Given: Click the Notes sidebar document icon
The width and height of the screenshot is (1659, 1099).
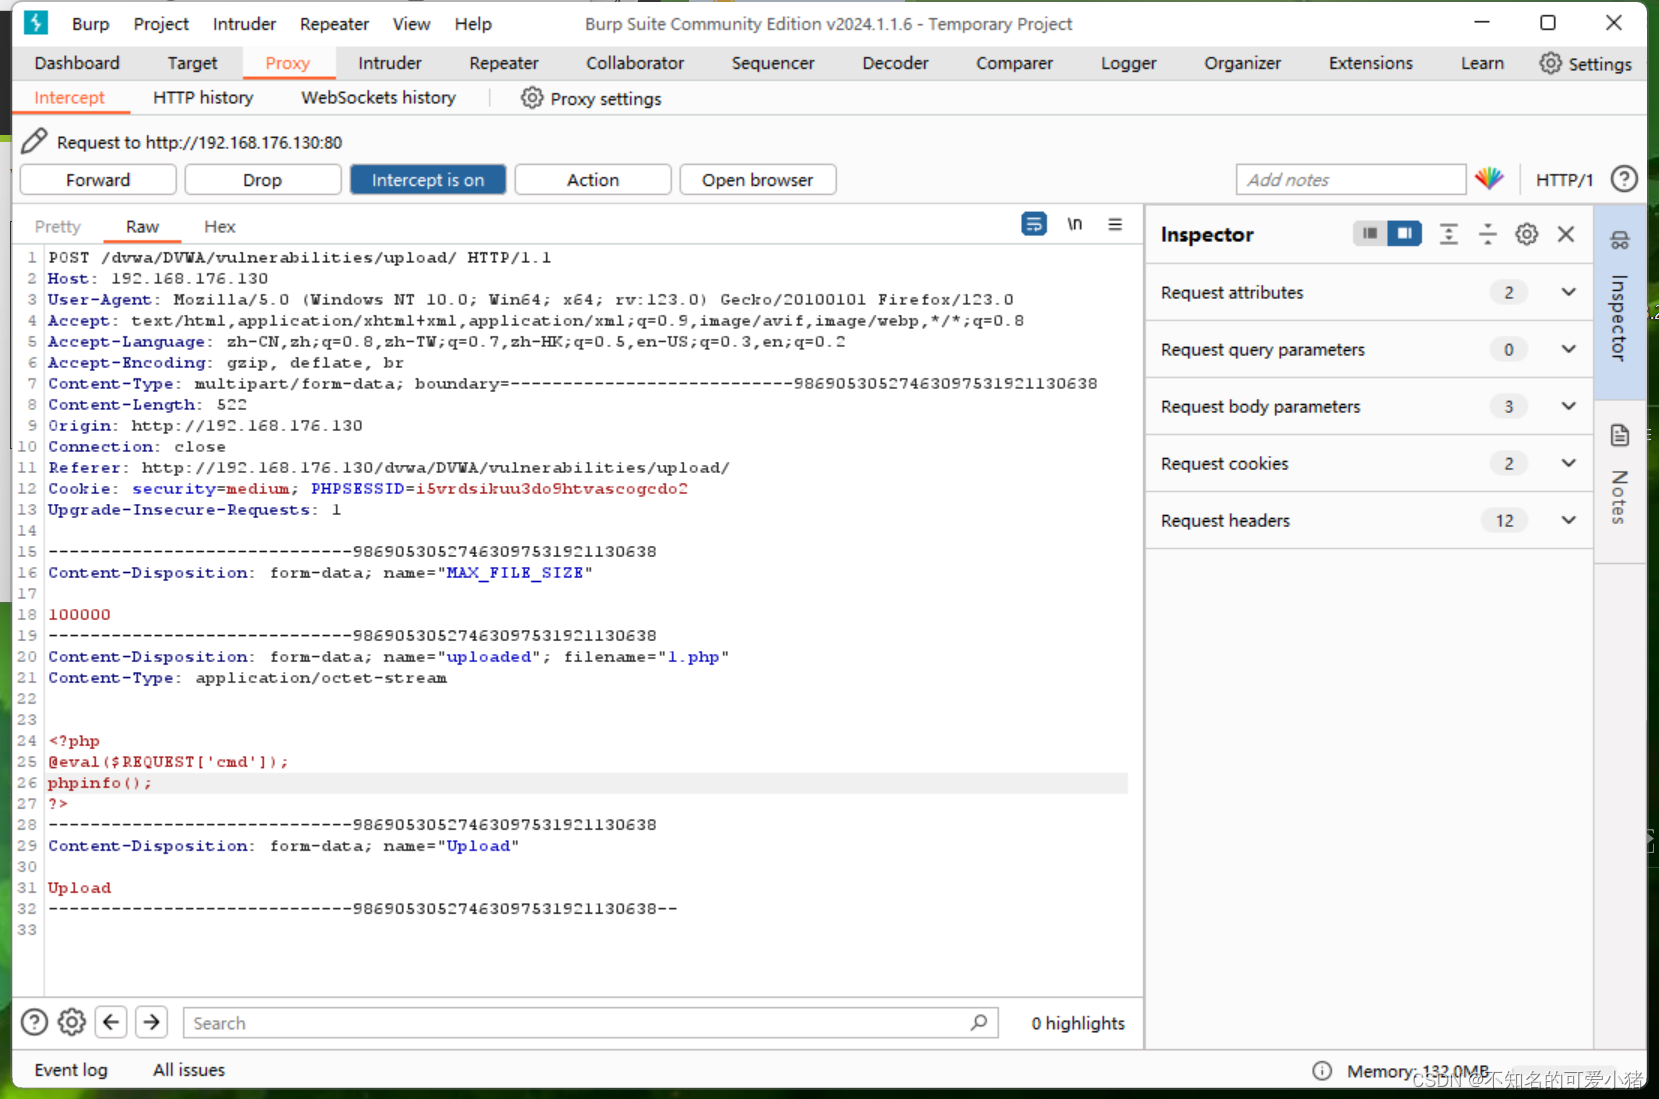Looking at the screenshot, I should click(x=1620, y=435).
